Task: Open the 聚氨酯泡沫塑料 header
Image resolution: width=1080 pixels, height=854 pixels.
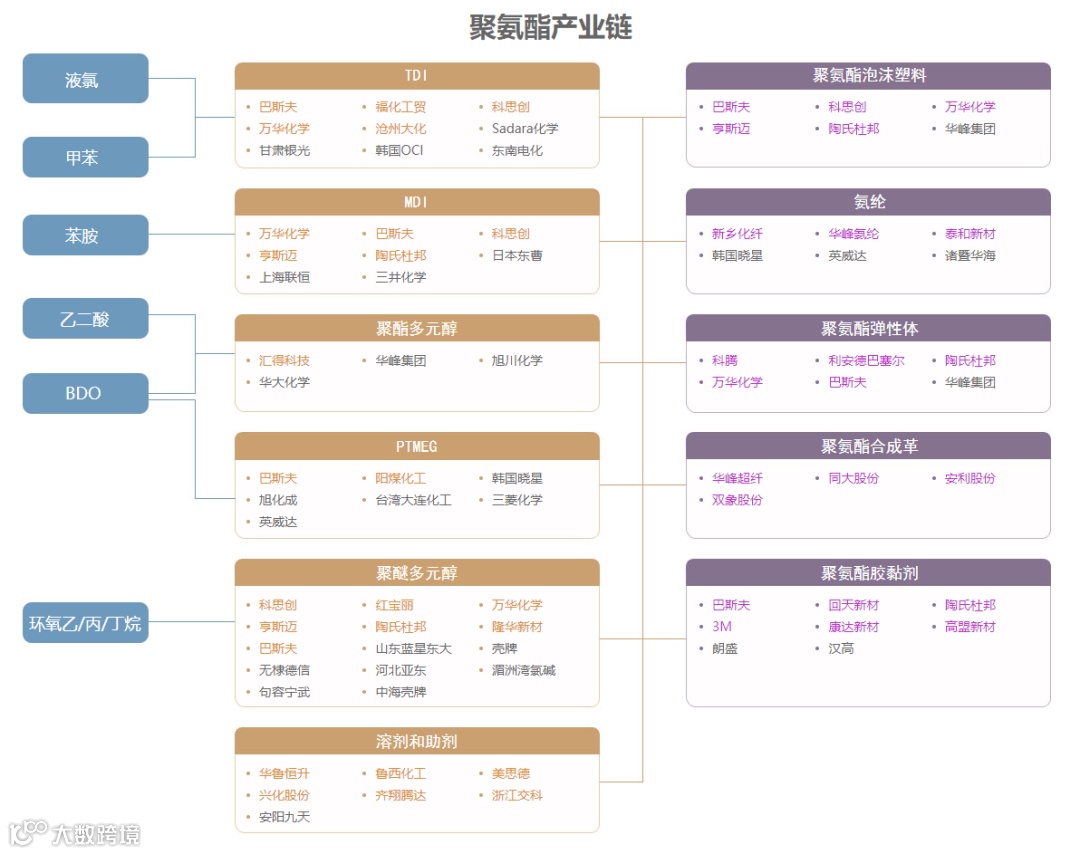Action: click(x=868, y=75)
